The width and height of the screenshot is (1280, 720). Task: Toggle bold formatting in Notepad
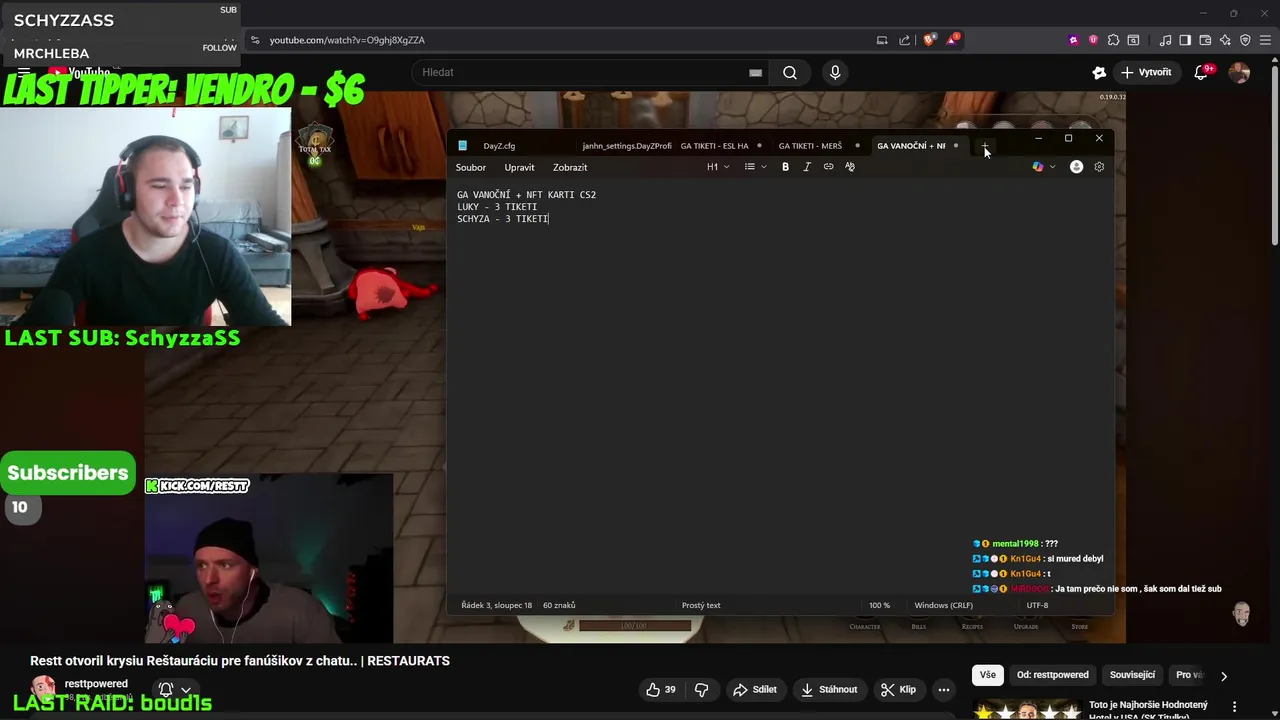pos(785,167)
